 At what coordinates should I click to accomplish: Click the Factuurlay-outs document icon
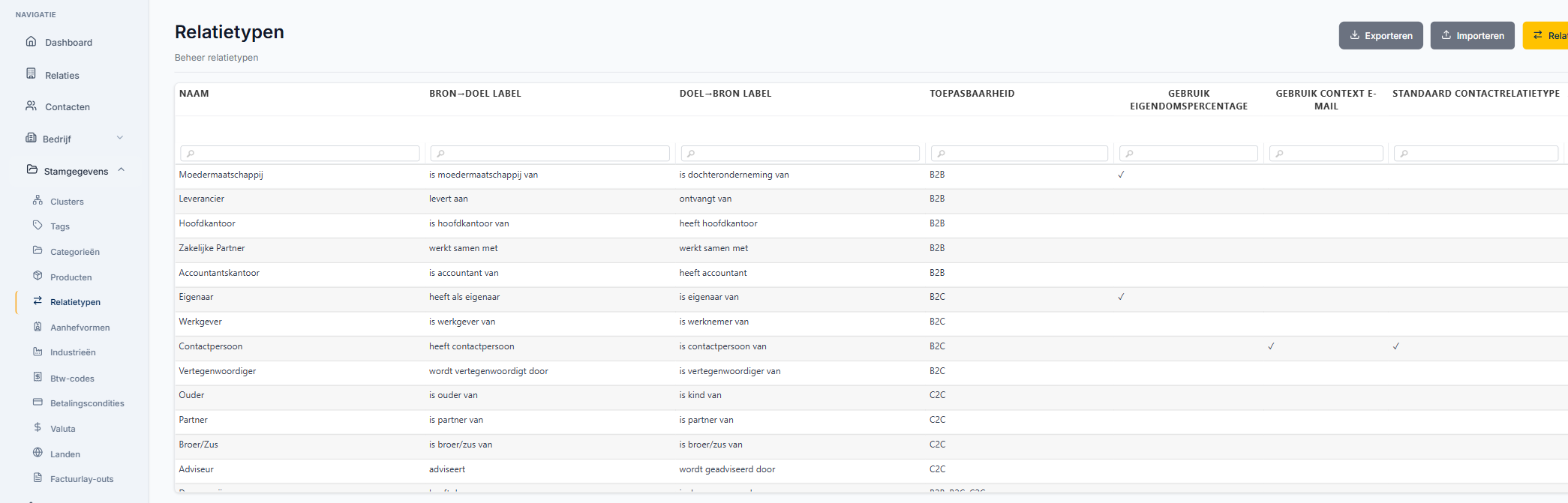tap(37, 478)
